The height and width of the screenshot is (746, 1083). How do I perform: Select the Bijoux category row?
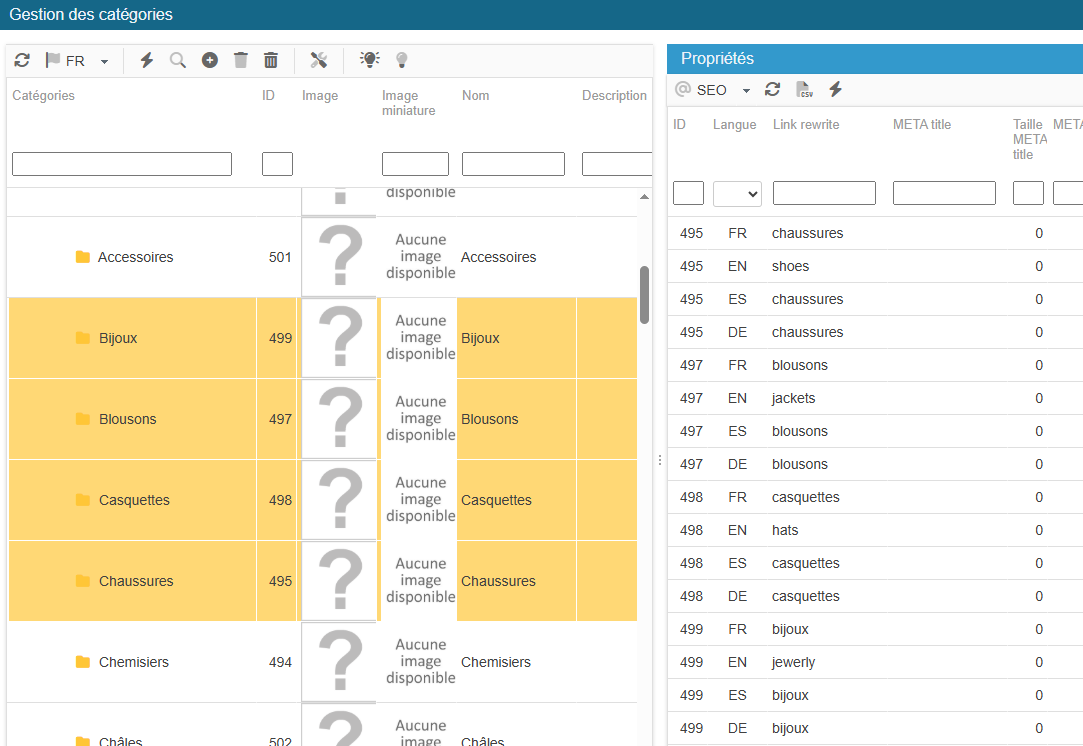[323, 338]
